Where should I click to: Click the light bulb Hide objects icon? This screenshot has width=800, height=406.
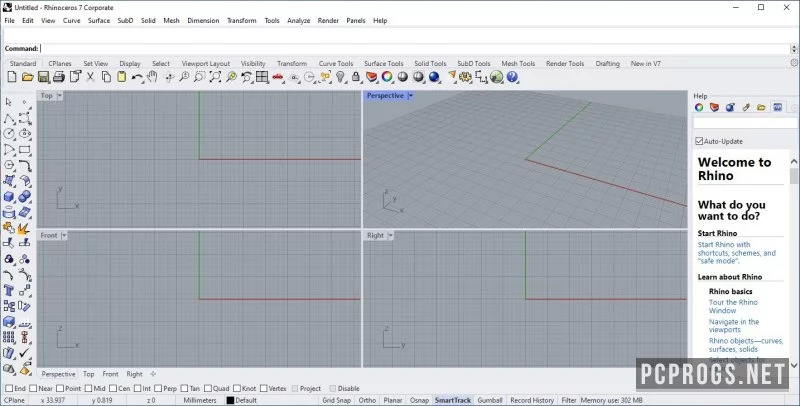340,77
